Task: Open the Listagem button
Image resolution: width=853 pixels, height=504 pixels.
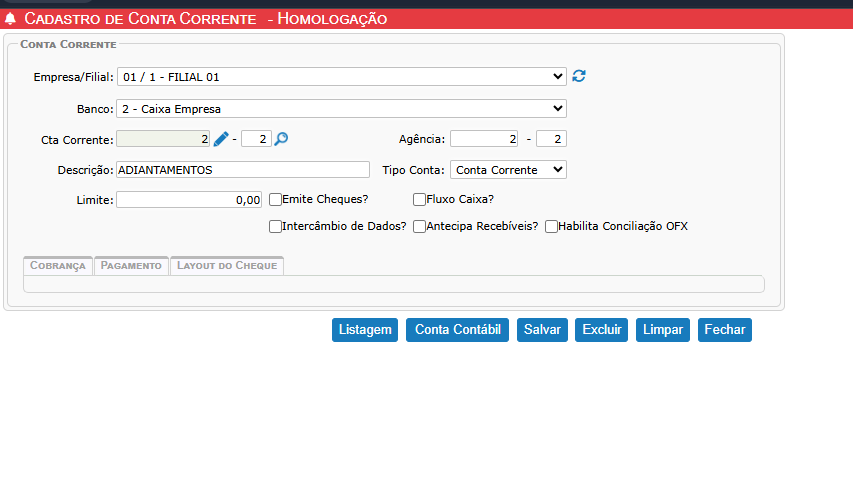Action: [x=365, y=330]
